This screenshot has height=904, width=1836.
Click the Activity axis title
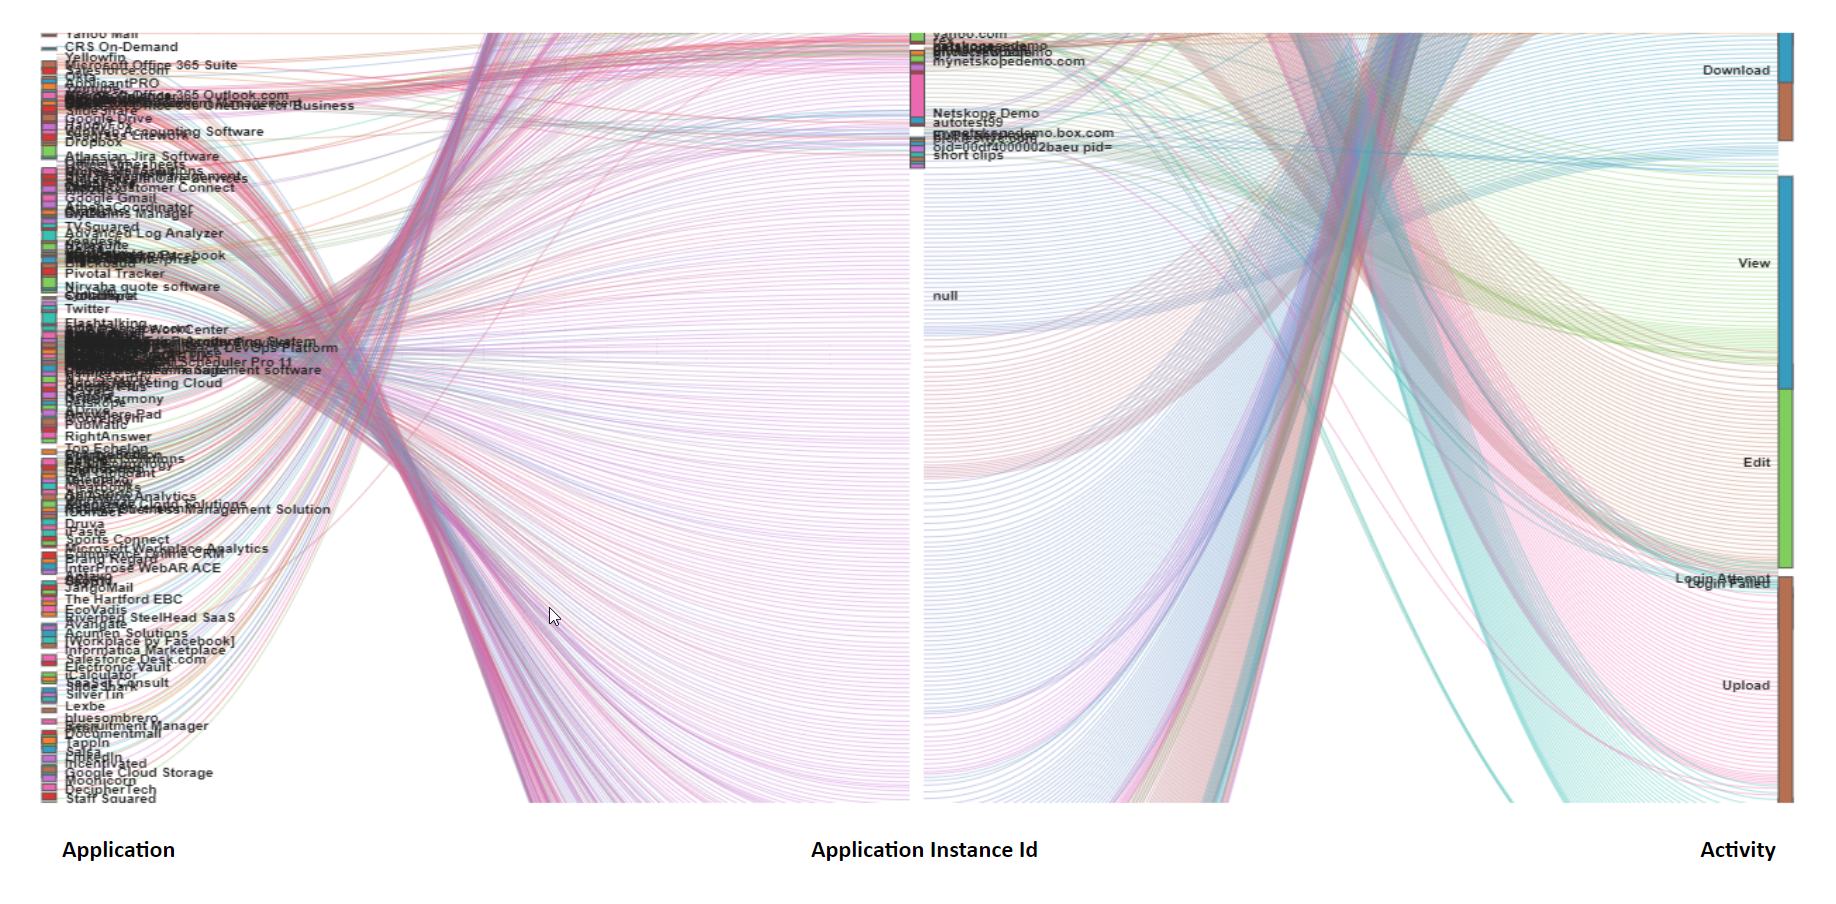[x=1737, y=849]
